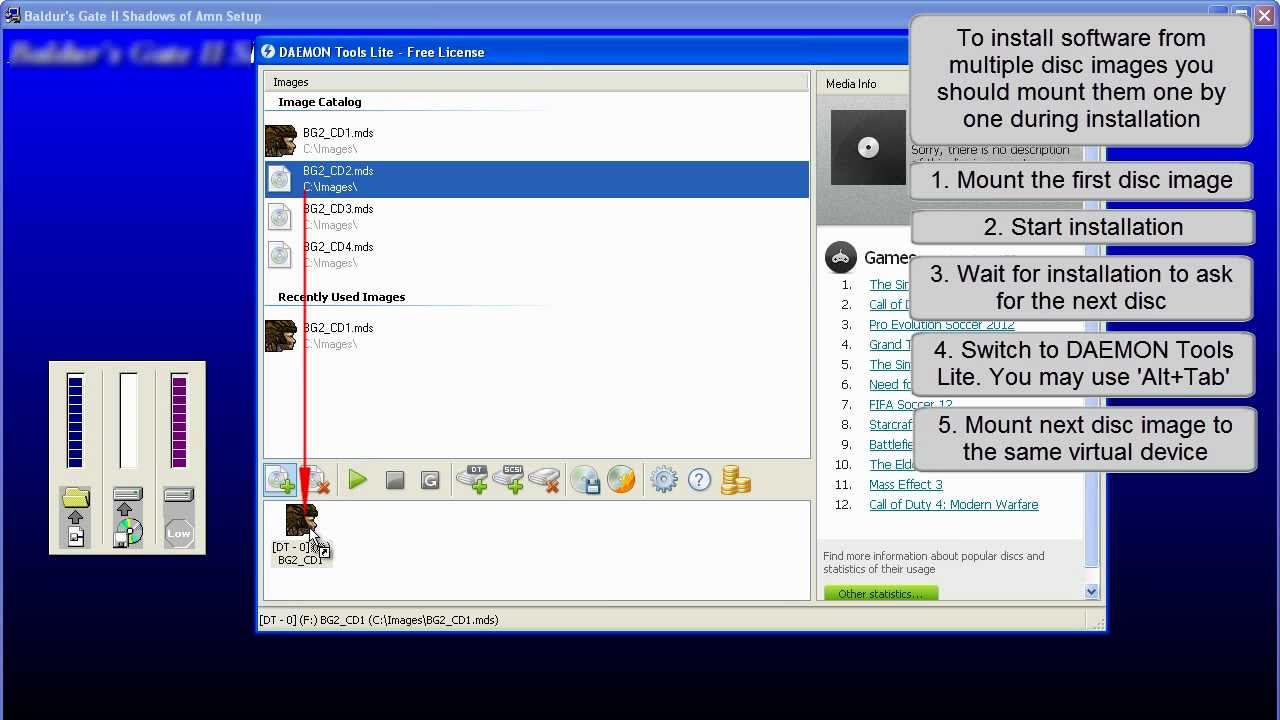
Task: Click the green Mount play icon
Action: 357,480
